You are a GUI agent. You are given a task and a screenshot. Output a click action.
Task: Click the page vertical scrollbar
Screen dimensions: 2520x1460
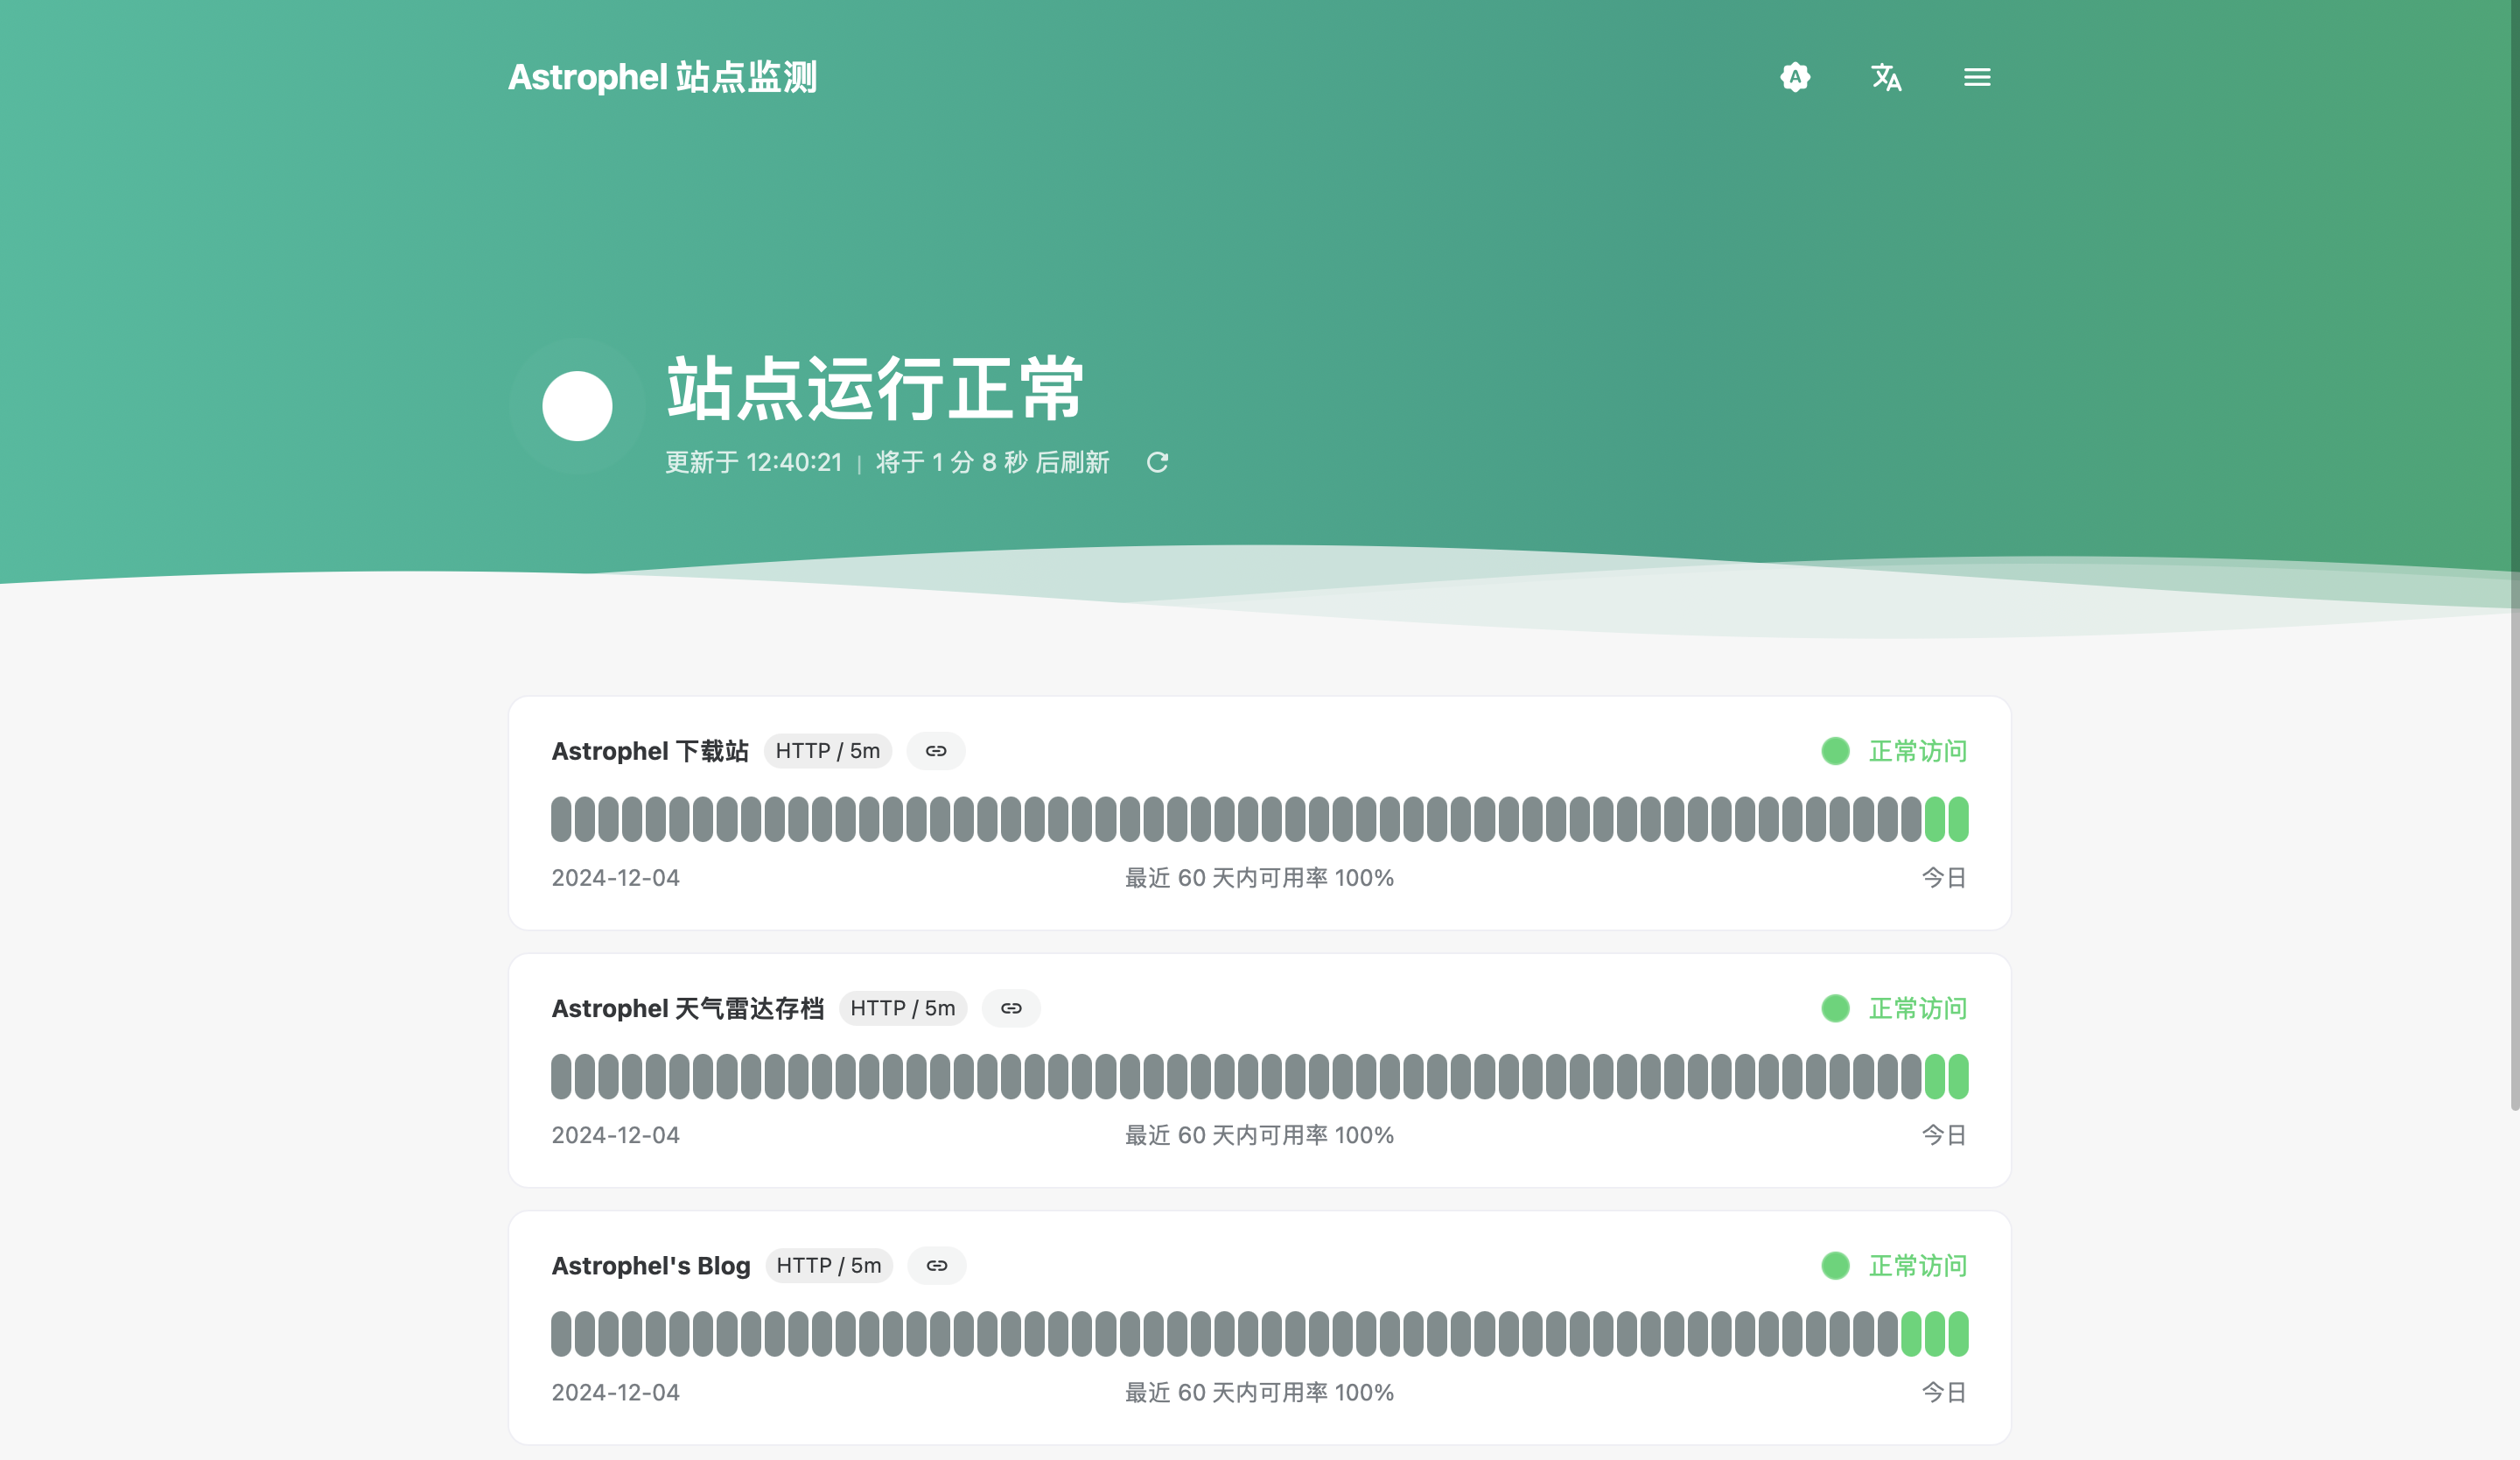pos(2514,555)
